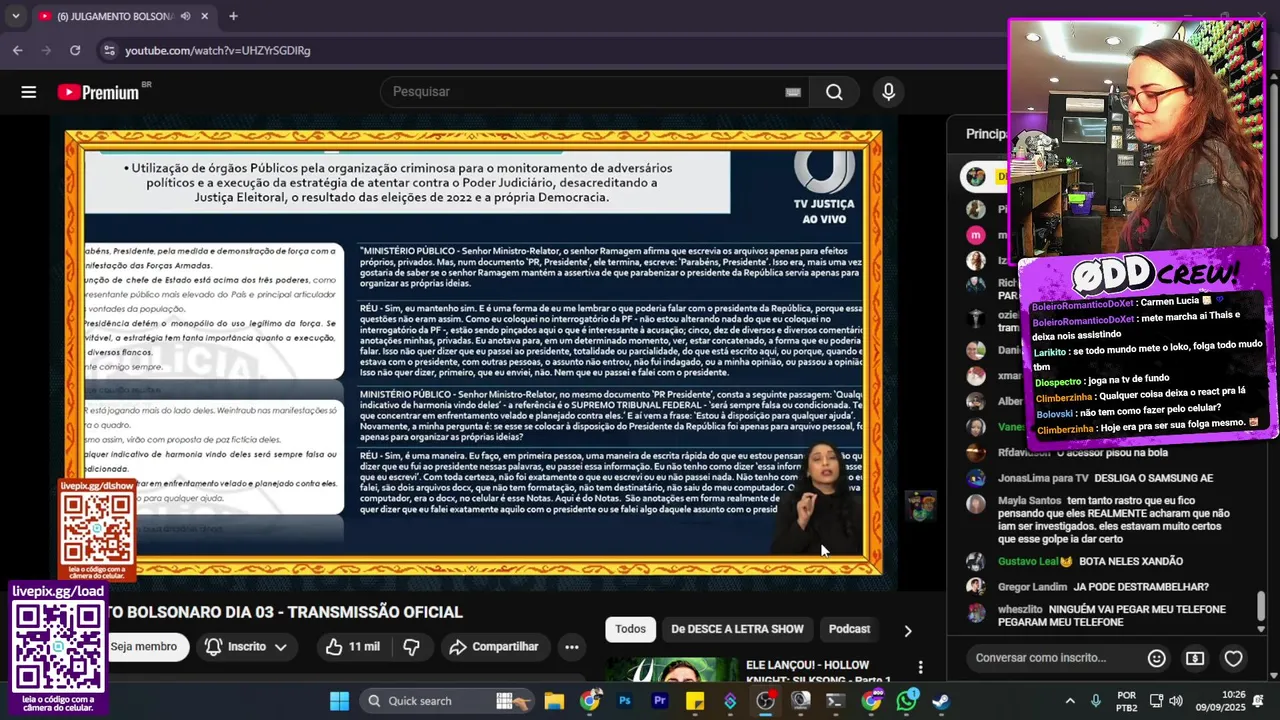This screenshot has height=720, width=1280.
Task: Open Premiere Pro from taskbar
Action: (660, 701)
